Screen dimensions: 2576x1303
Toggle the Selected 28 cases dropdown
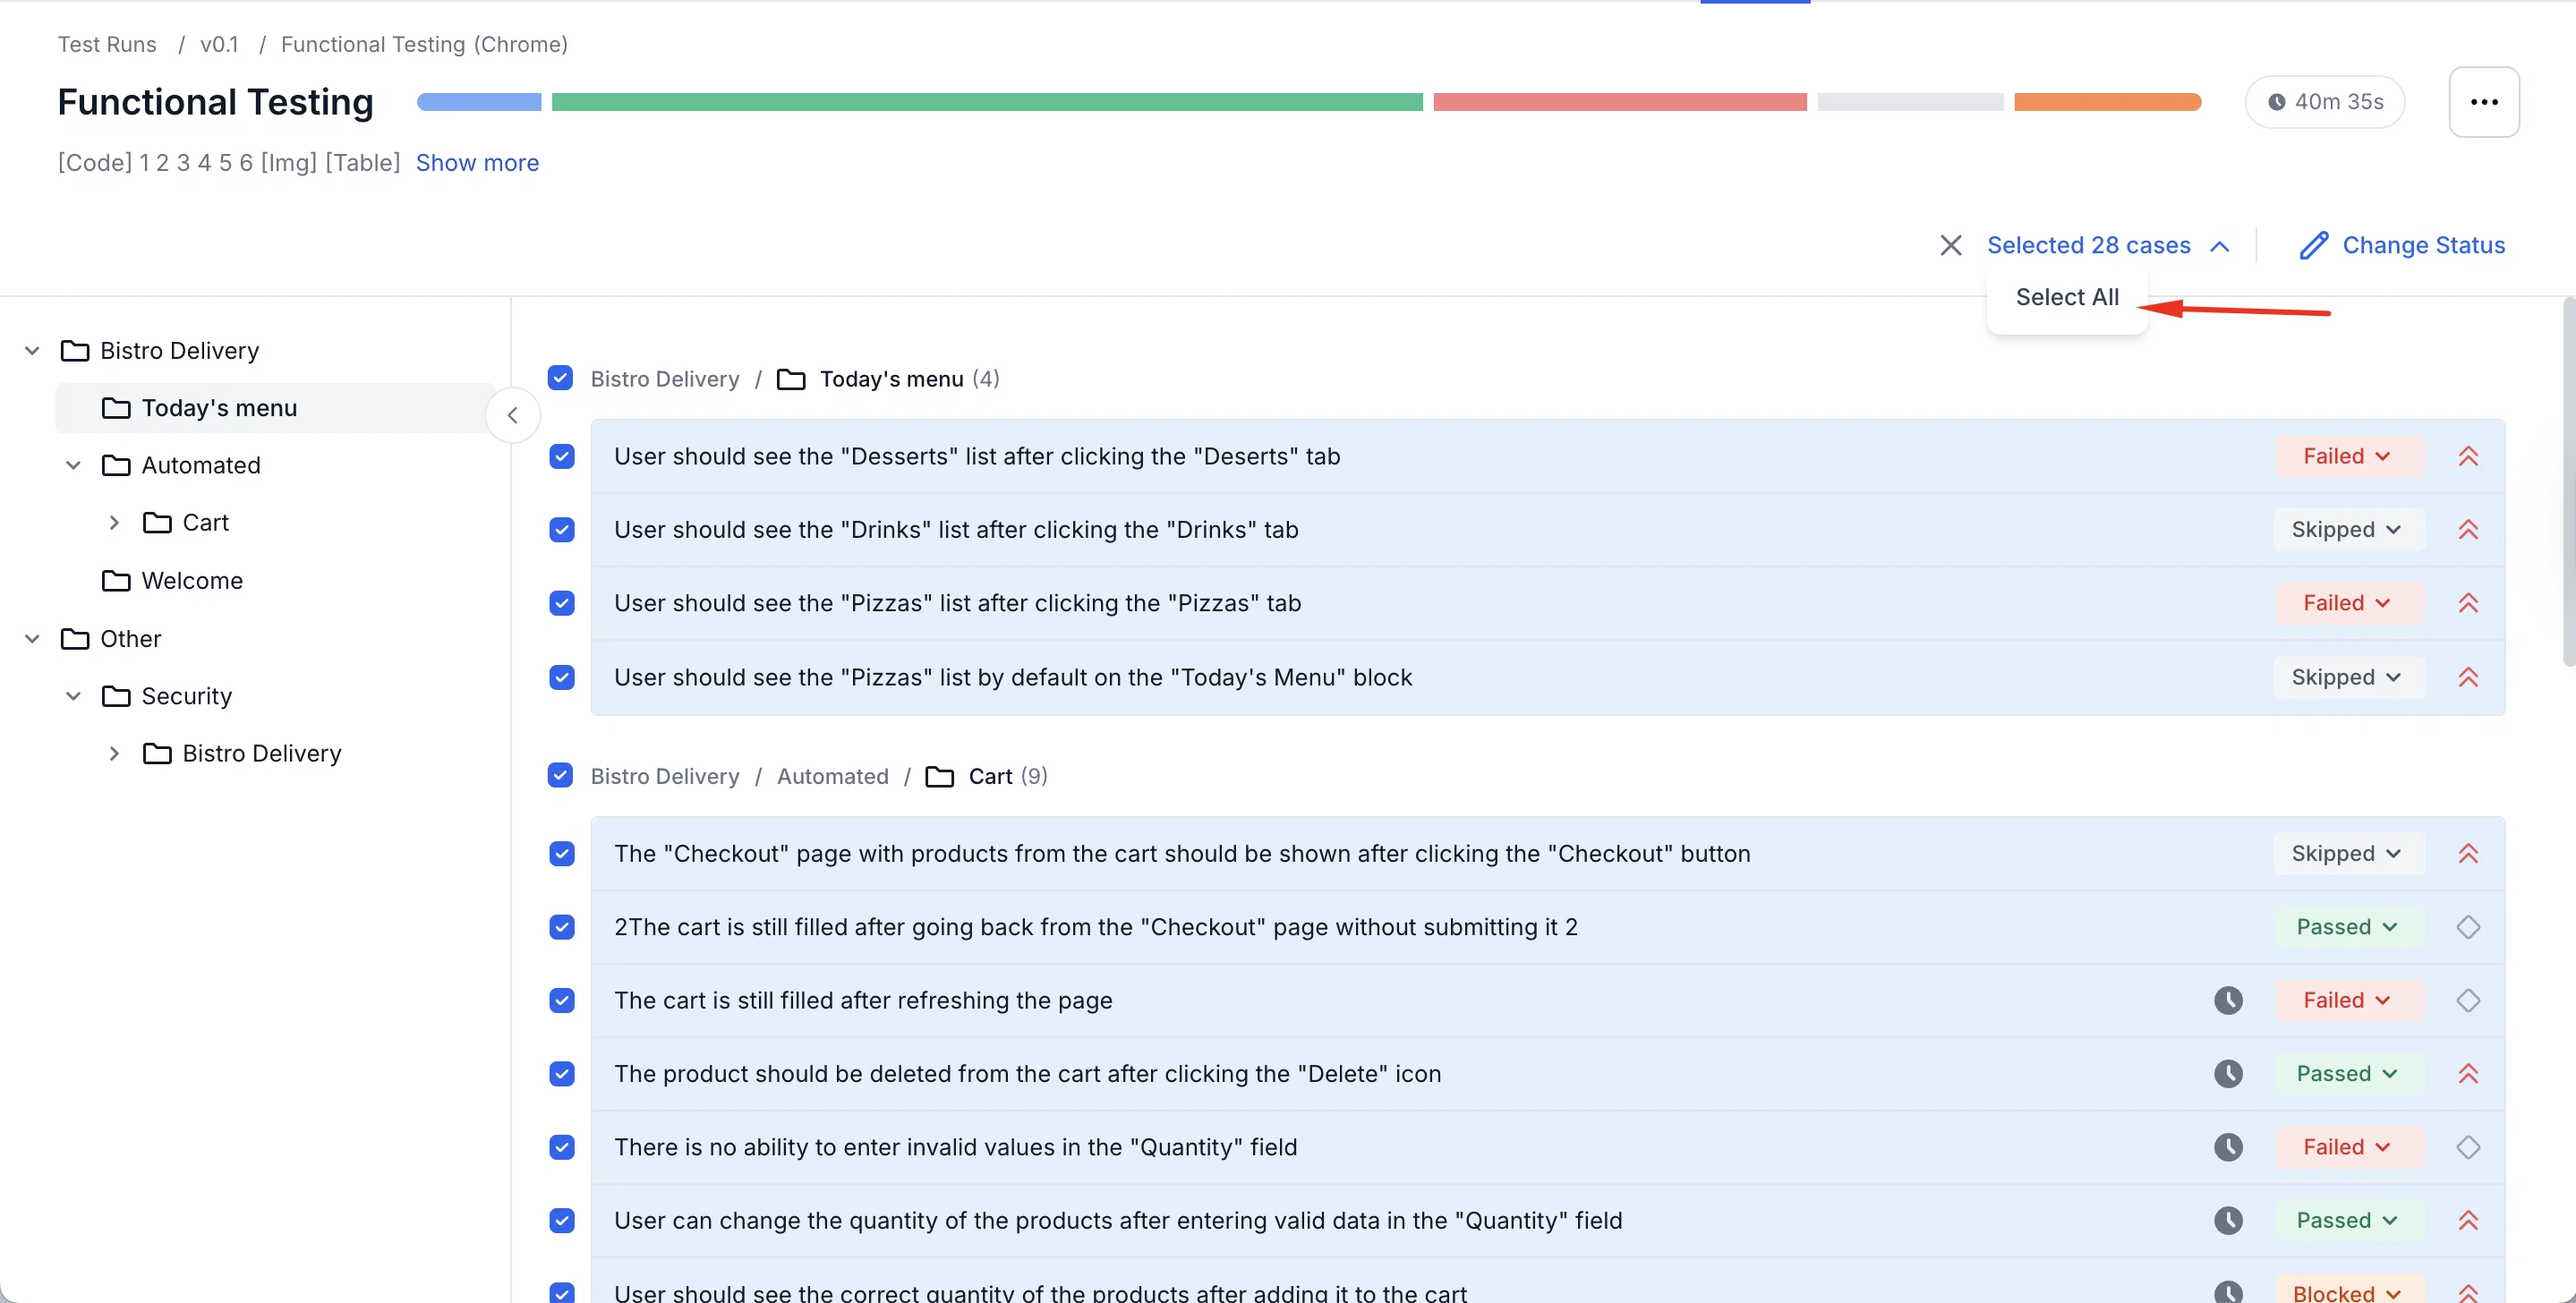(x=2107, y=245)
